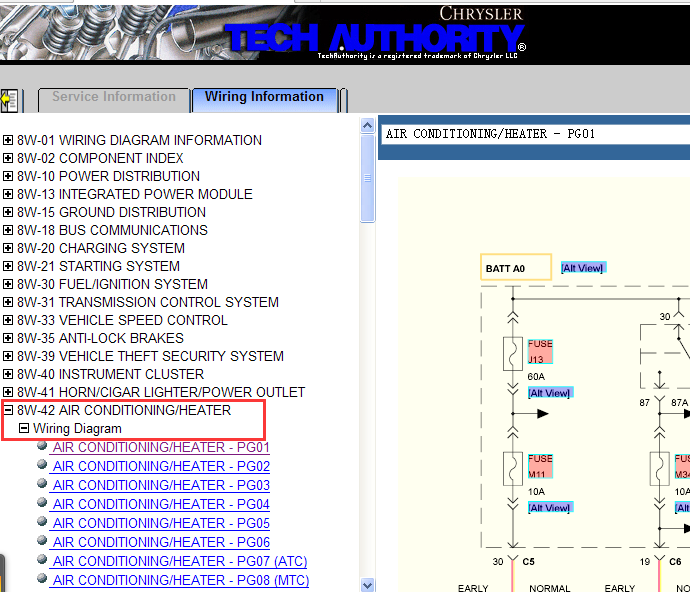This screenshot has height=592, width=690.
Task: Open Air Conditioning/Heater PG04 link
Action: coord(161,504)
